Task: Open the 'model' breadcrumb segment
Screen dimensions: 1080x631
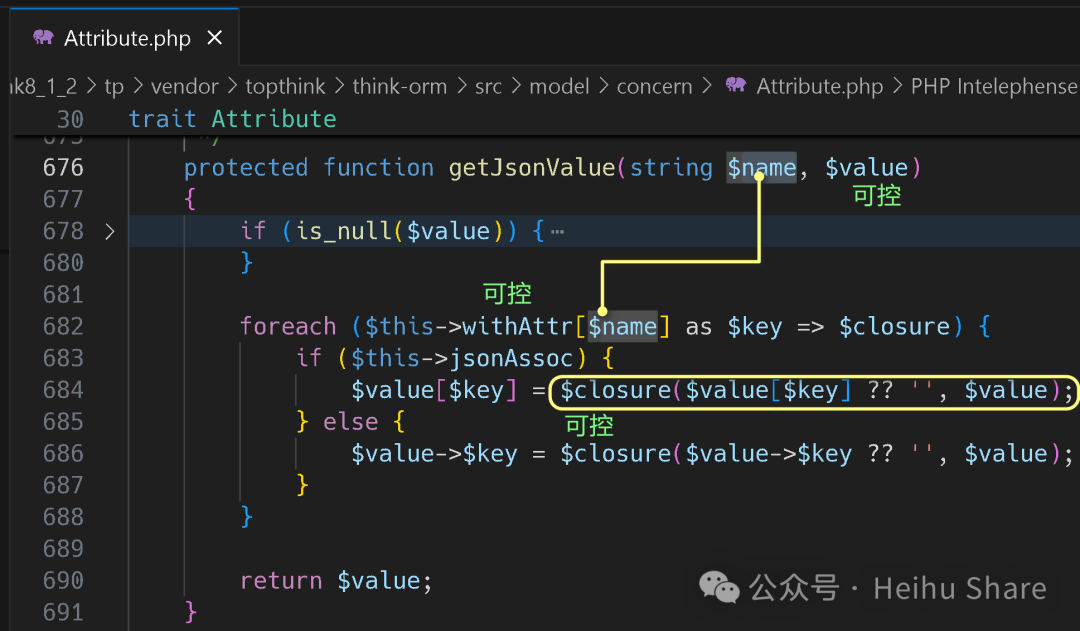Action: click(559, 86)
